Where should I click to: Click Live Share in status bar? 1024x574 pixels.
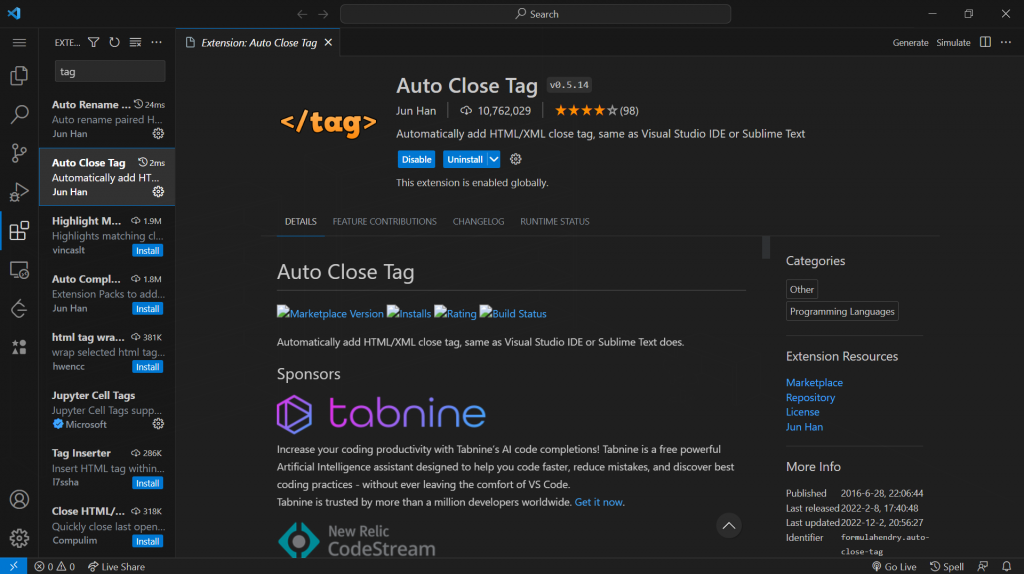116,566
